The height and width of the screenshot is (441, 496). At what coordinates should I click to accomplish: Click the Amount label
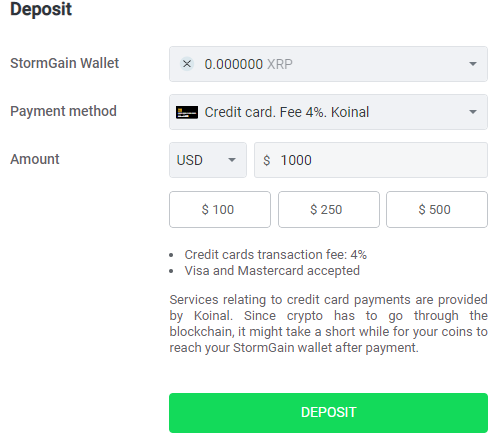(35, 159)
